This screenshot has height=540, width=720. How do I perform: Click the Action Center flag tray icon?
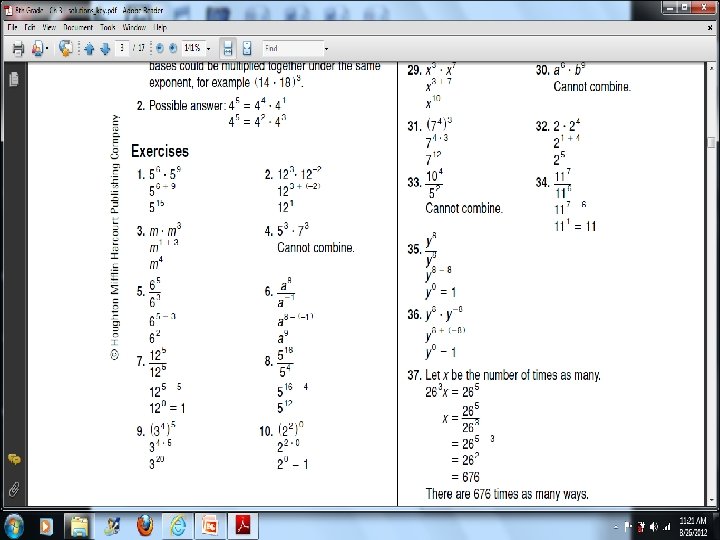tap(628, 527)
